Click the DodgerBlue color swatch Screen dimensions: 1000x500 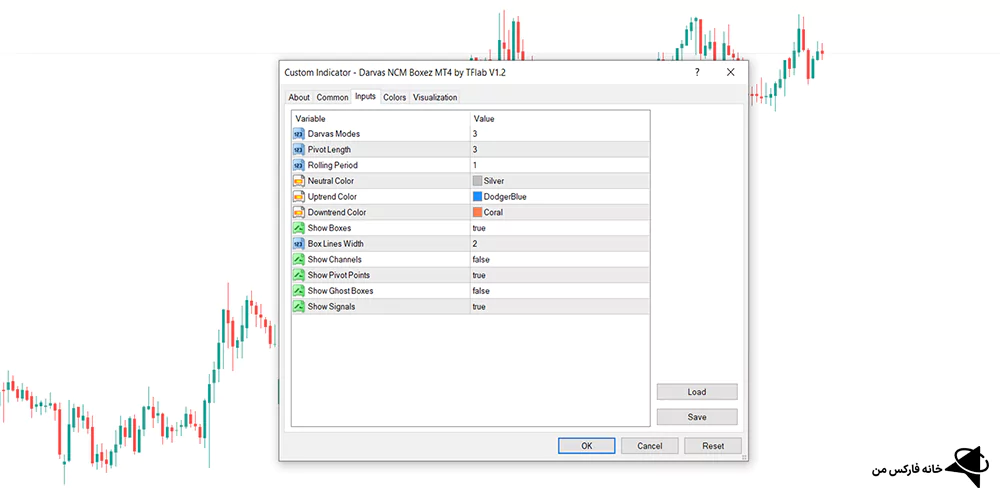coord(477,196)
